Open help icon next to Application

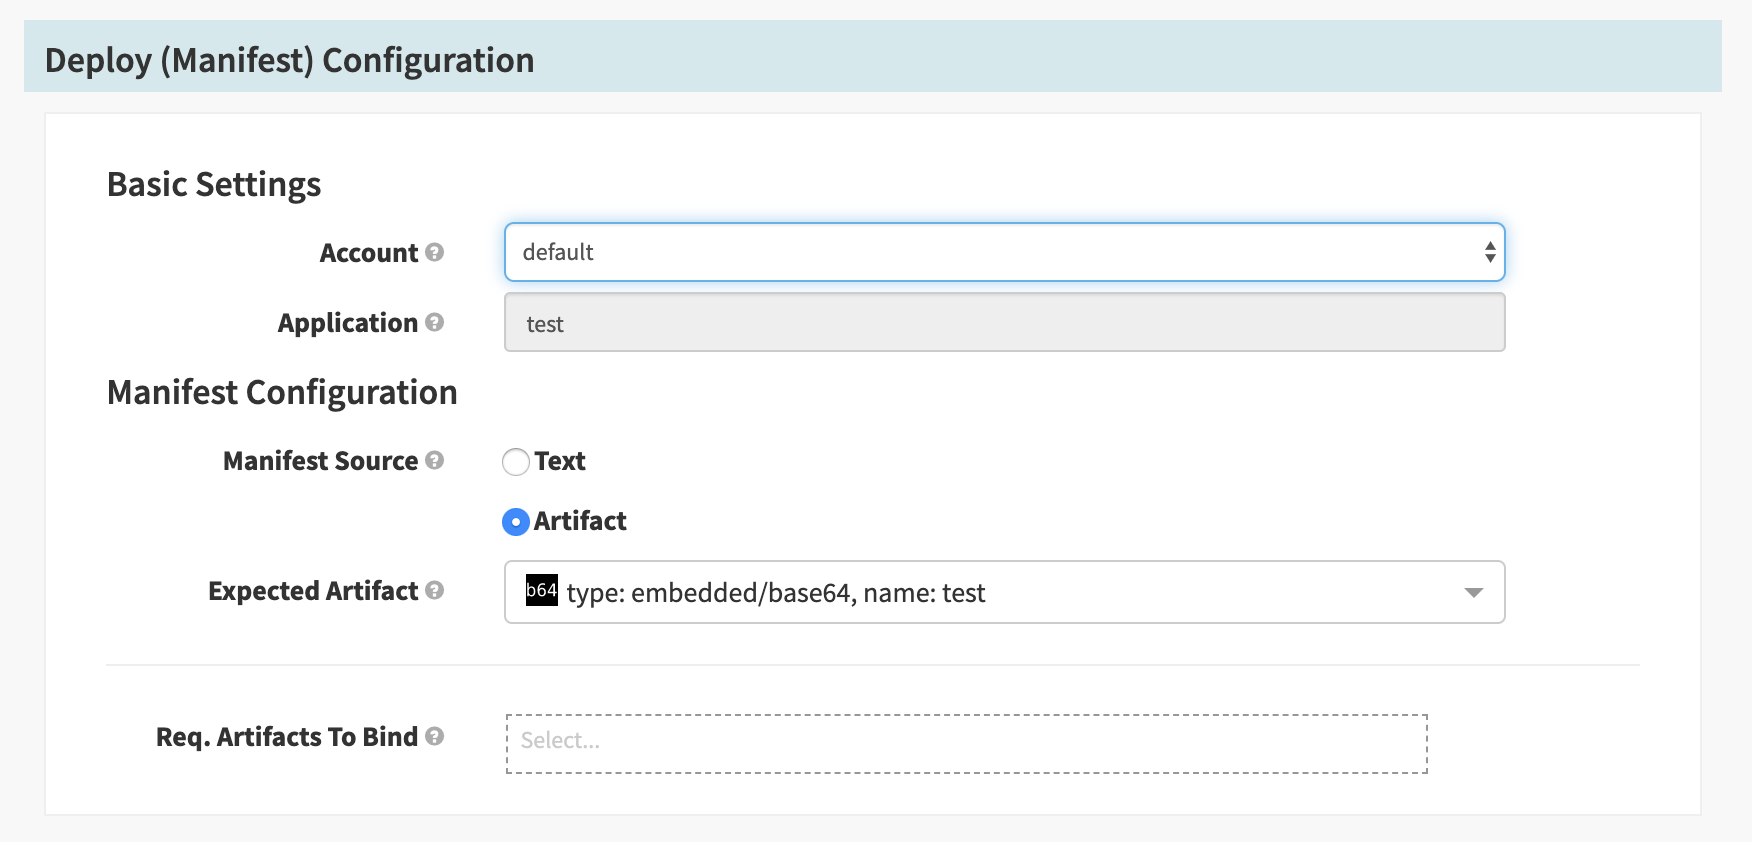click(434, 322)
